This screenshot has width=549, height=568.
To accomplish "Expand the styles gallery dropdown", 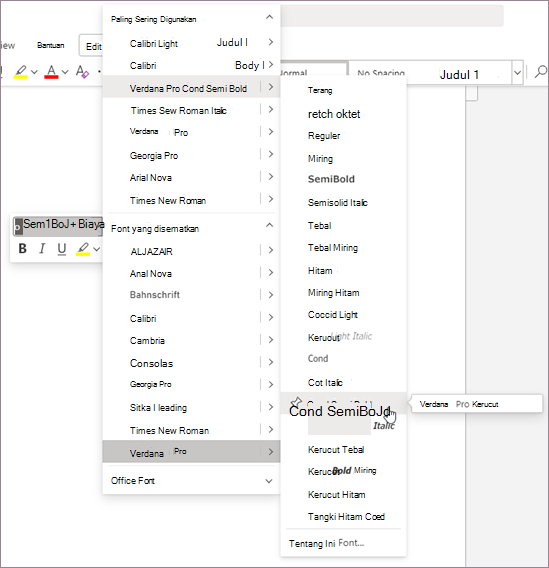I will pyautogui.click(x=517, y=72).
